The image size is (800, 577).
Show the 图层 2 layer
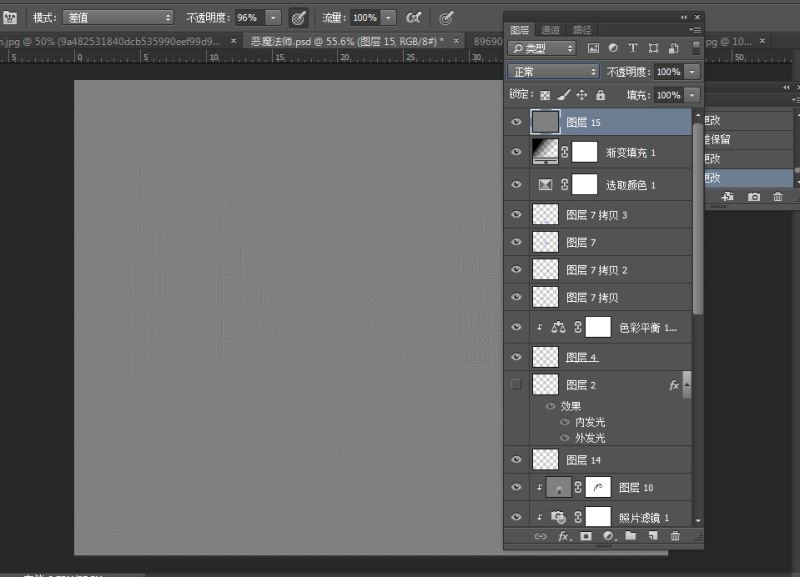click(514, 384)
